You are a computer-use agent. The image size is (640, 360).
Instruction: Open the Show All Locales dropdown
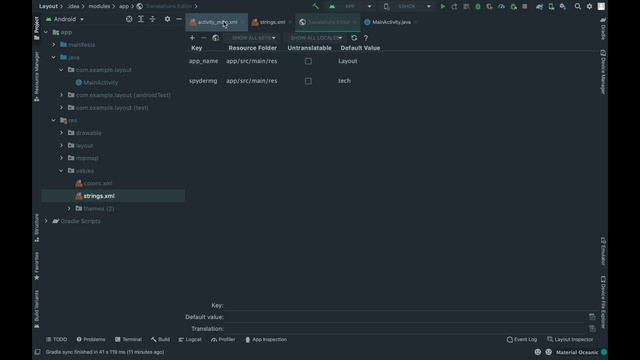pos(316,38)
